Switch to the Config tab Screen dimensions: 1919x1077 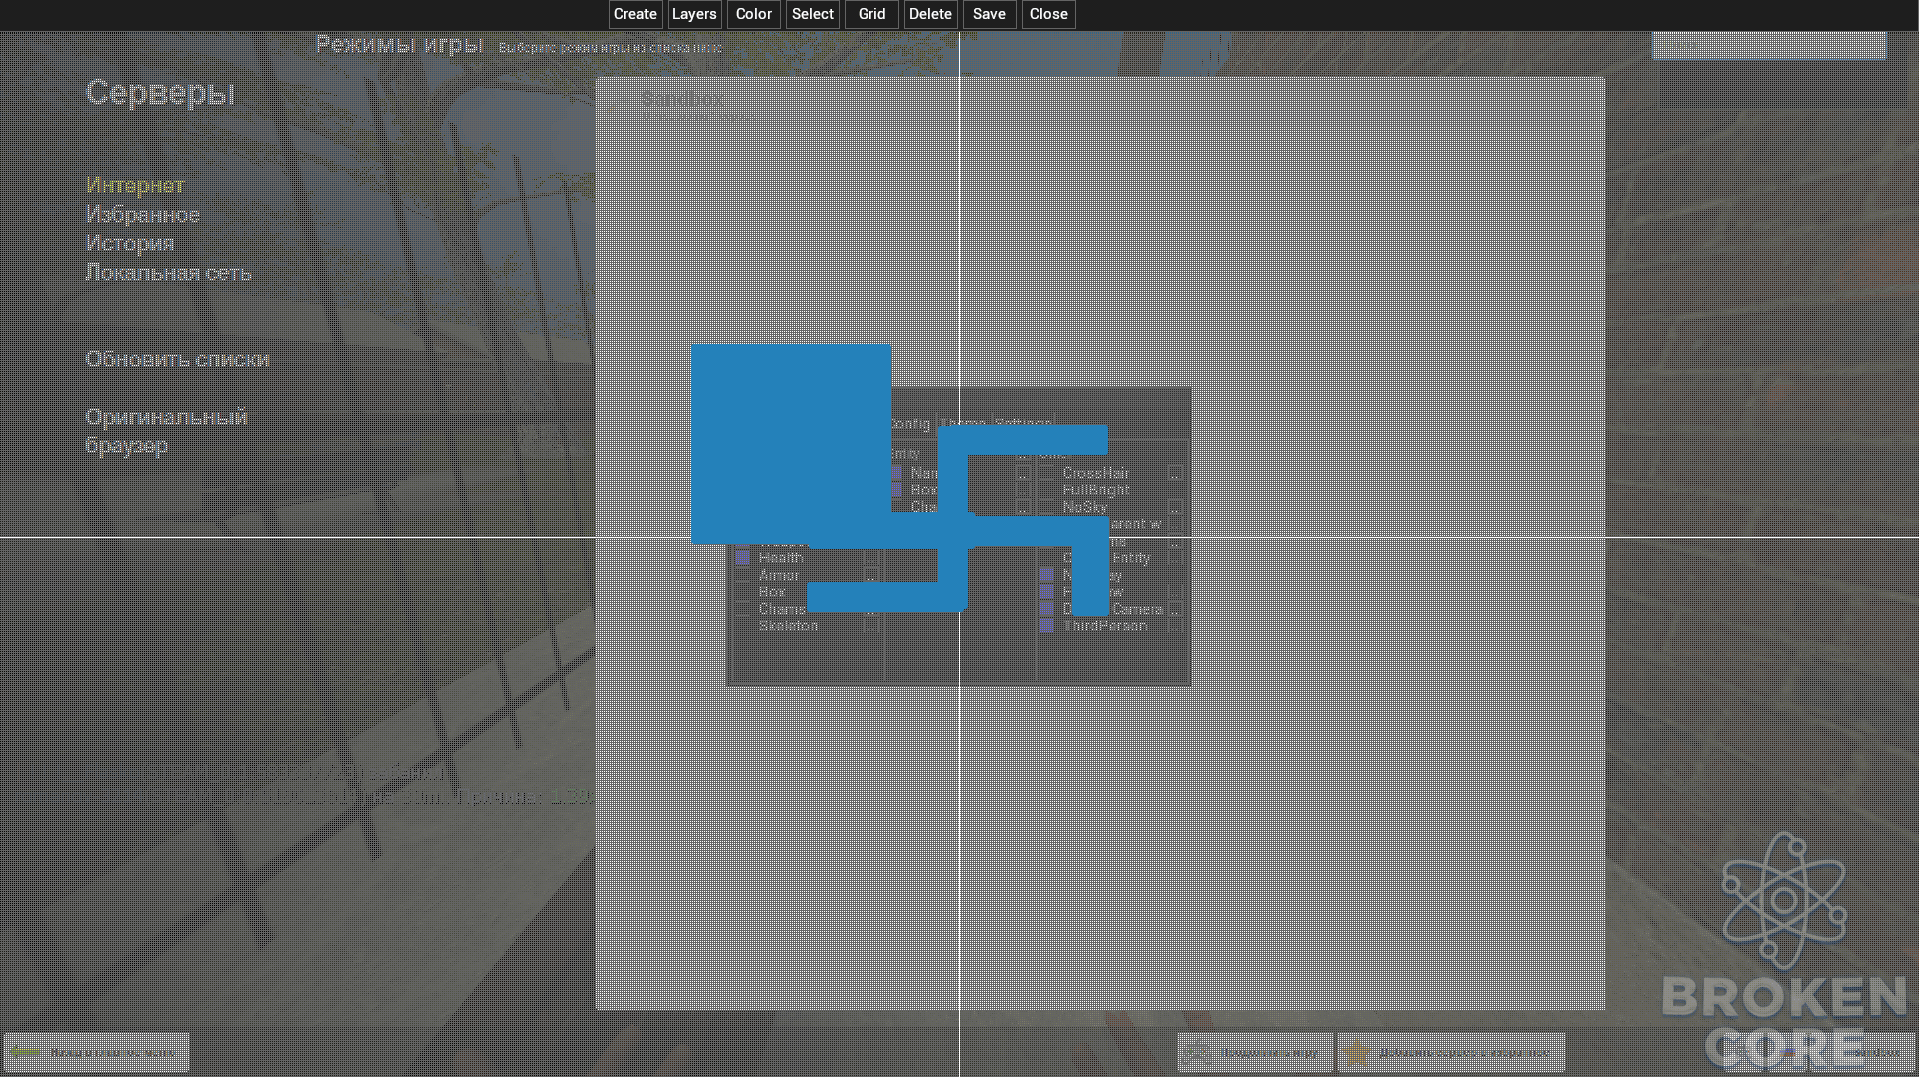click(911, 424)
